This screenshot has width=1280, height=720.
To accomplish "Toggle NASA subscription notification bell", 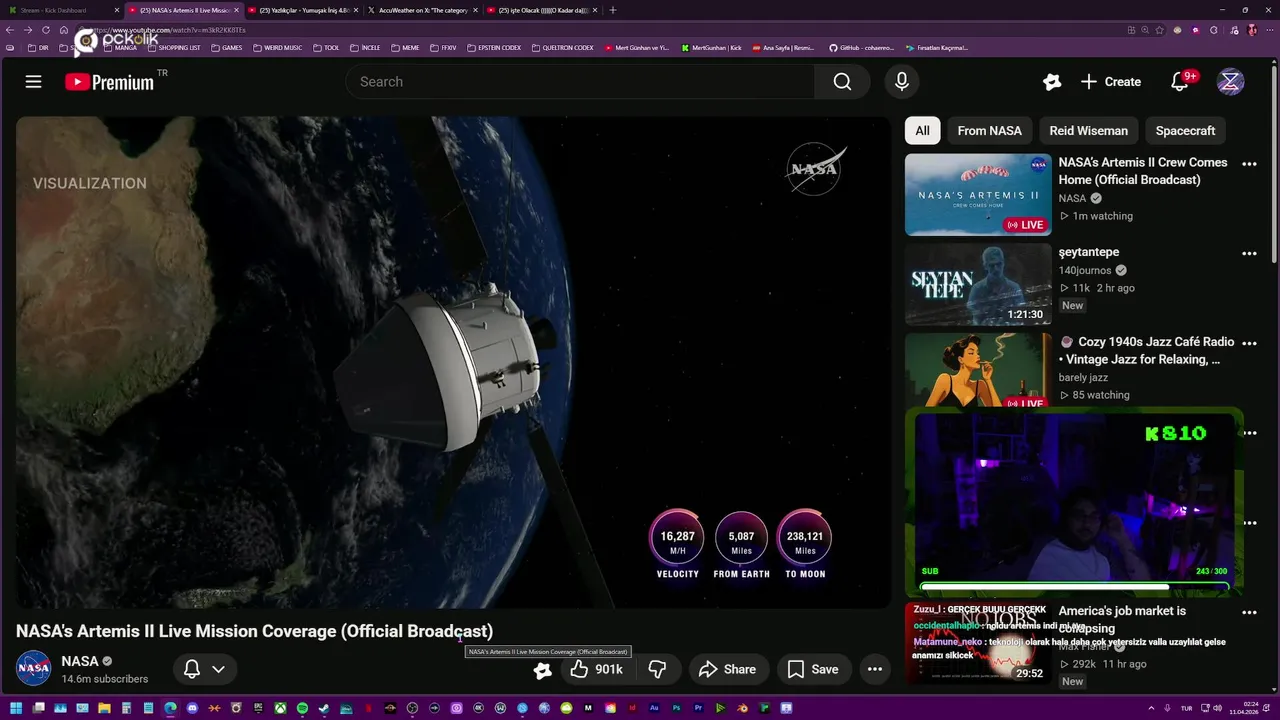I will point(192,669).
